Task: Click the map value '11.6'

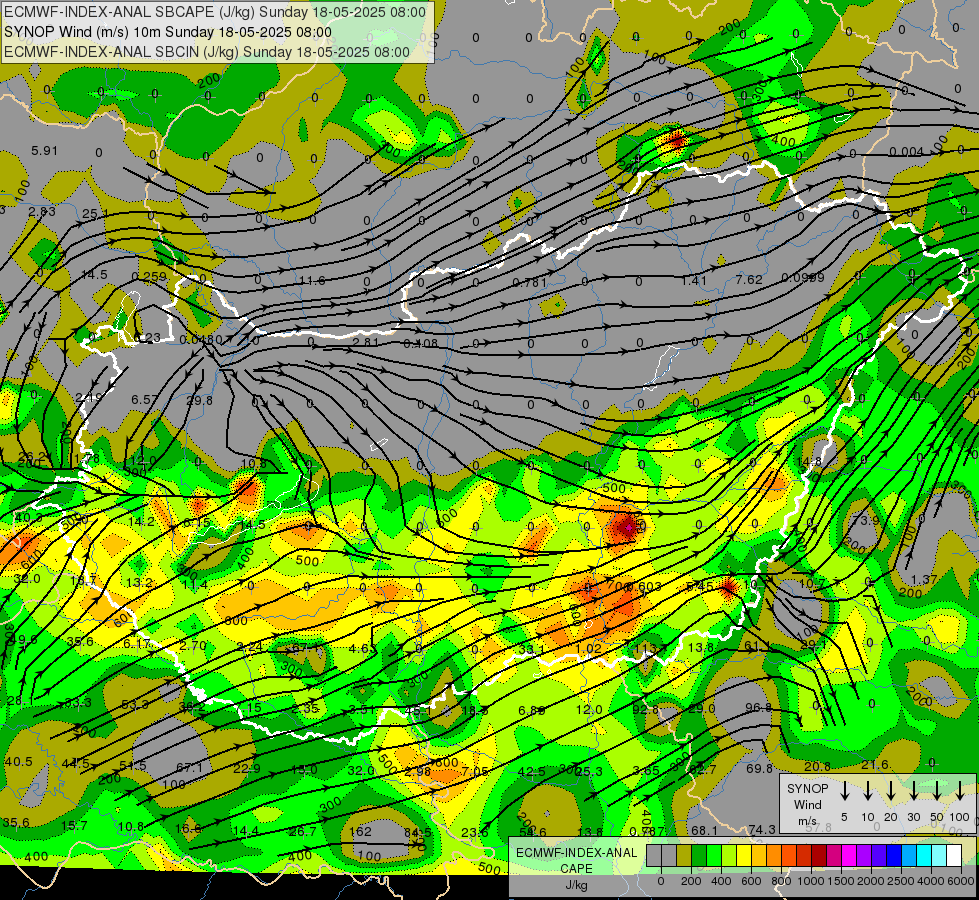Action: 312,281
